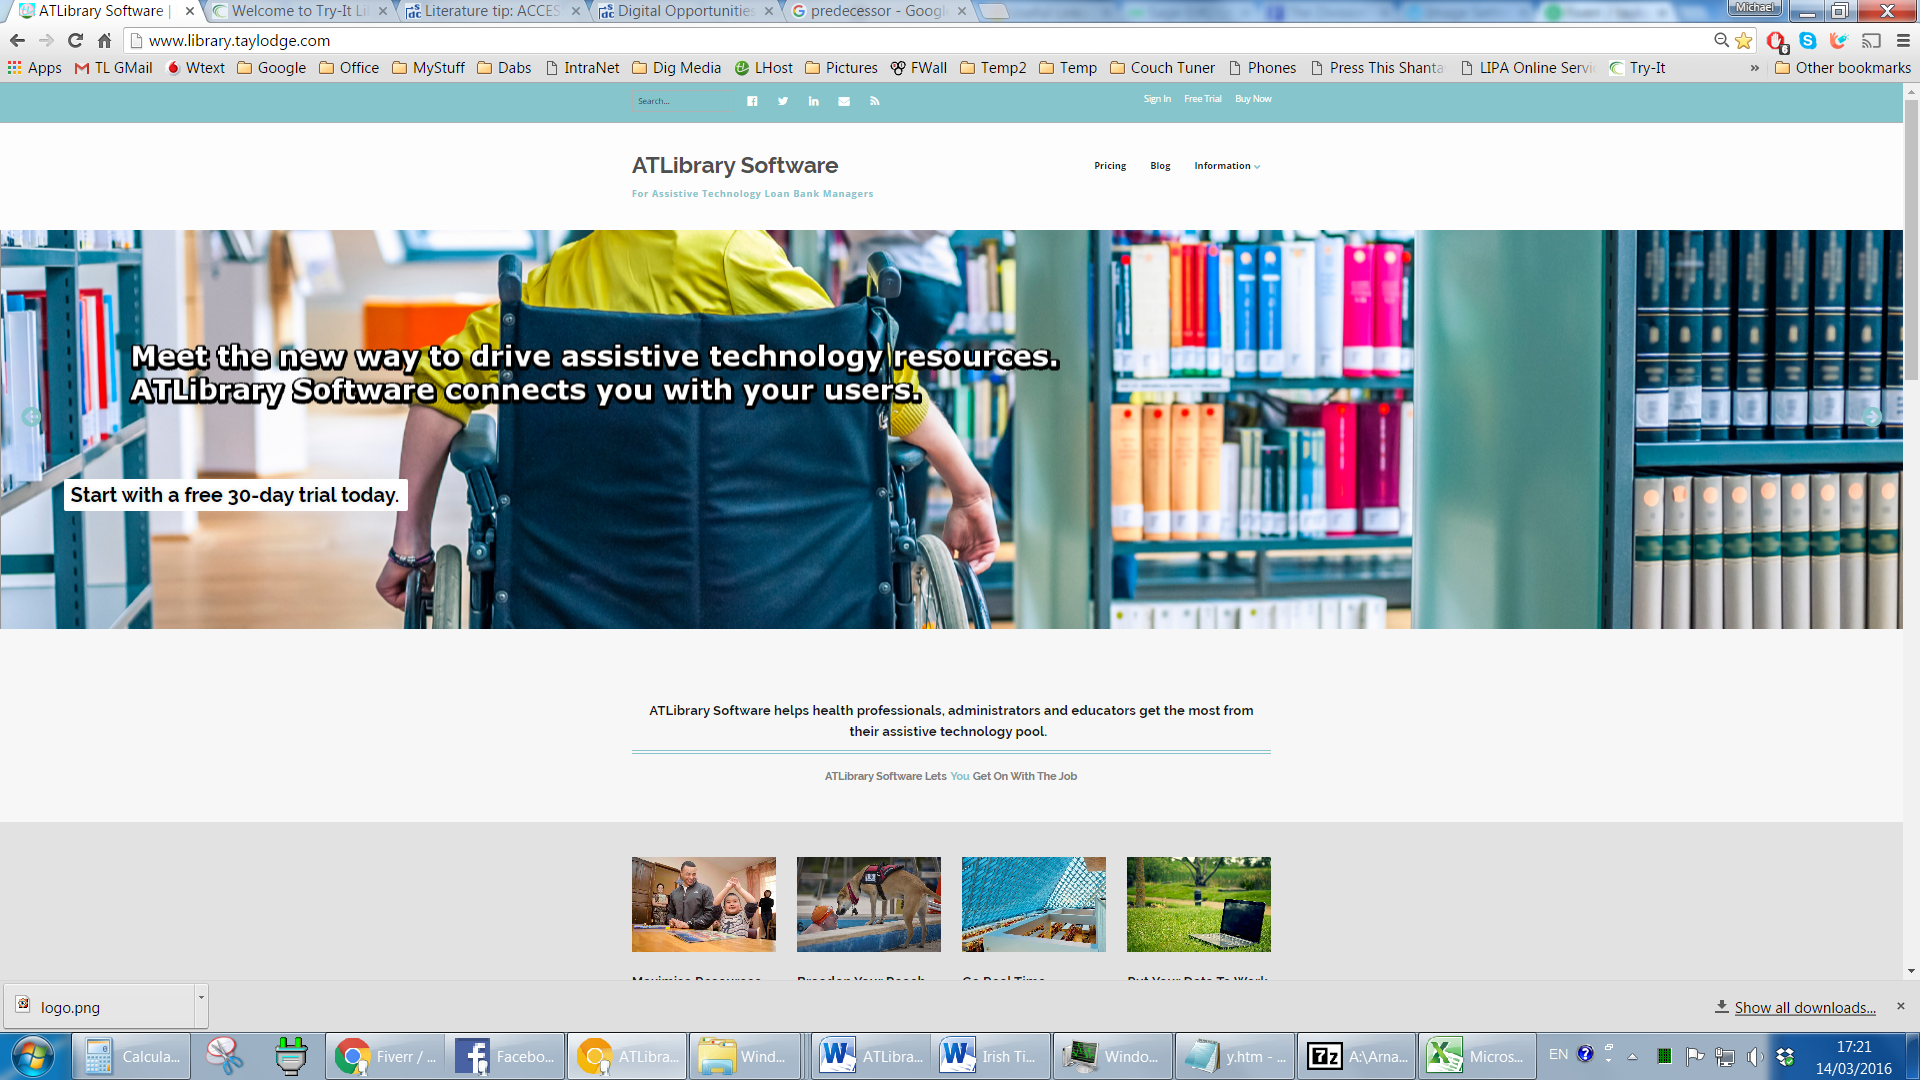Toggle the bookmark star in address bar
This screenshot has height=1080, width=1920.
pyautogui.click(x=1744, y=41)
